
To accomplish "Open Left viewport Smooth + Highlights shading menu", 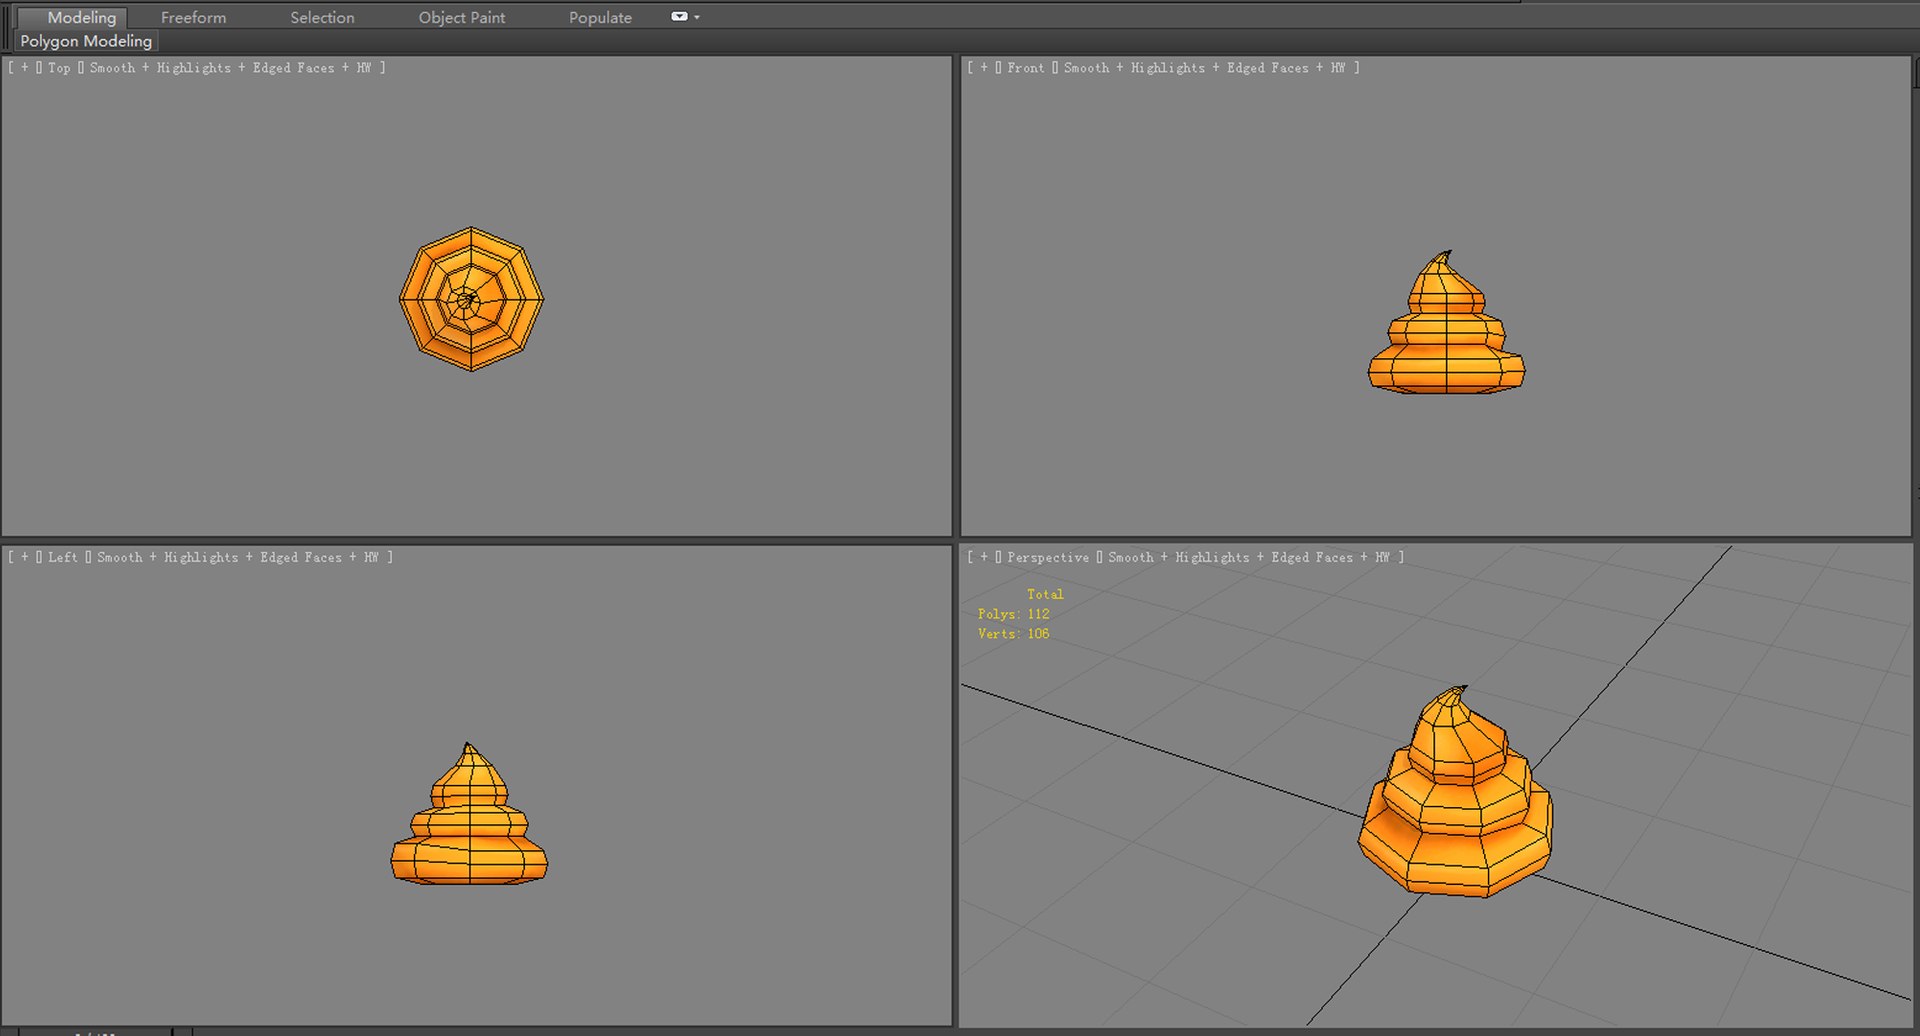I will coord(237,557).
